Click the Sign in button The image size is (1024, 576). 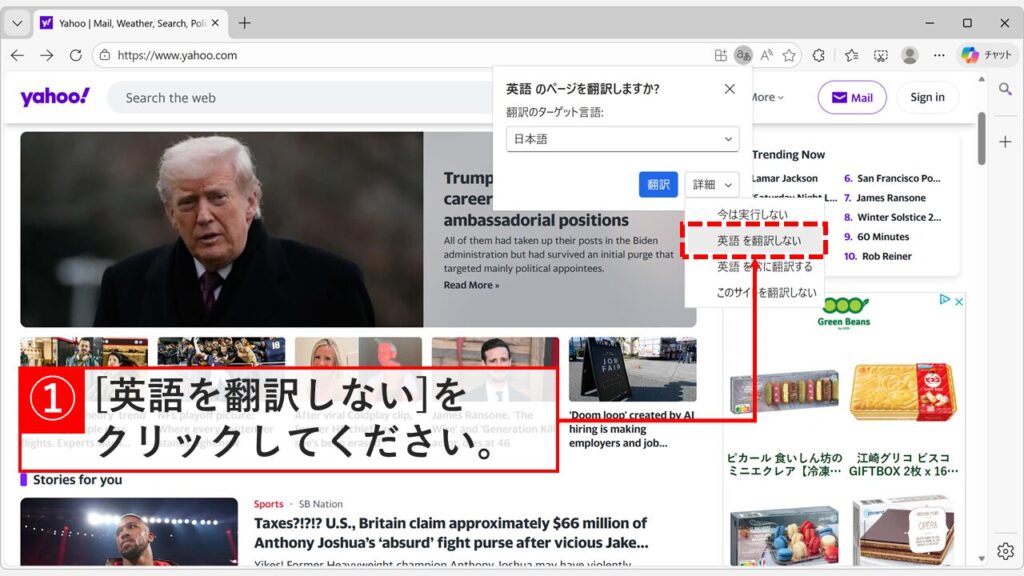[x=927, y=97]
